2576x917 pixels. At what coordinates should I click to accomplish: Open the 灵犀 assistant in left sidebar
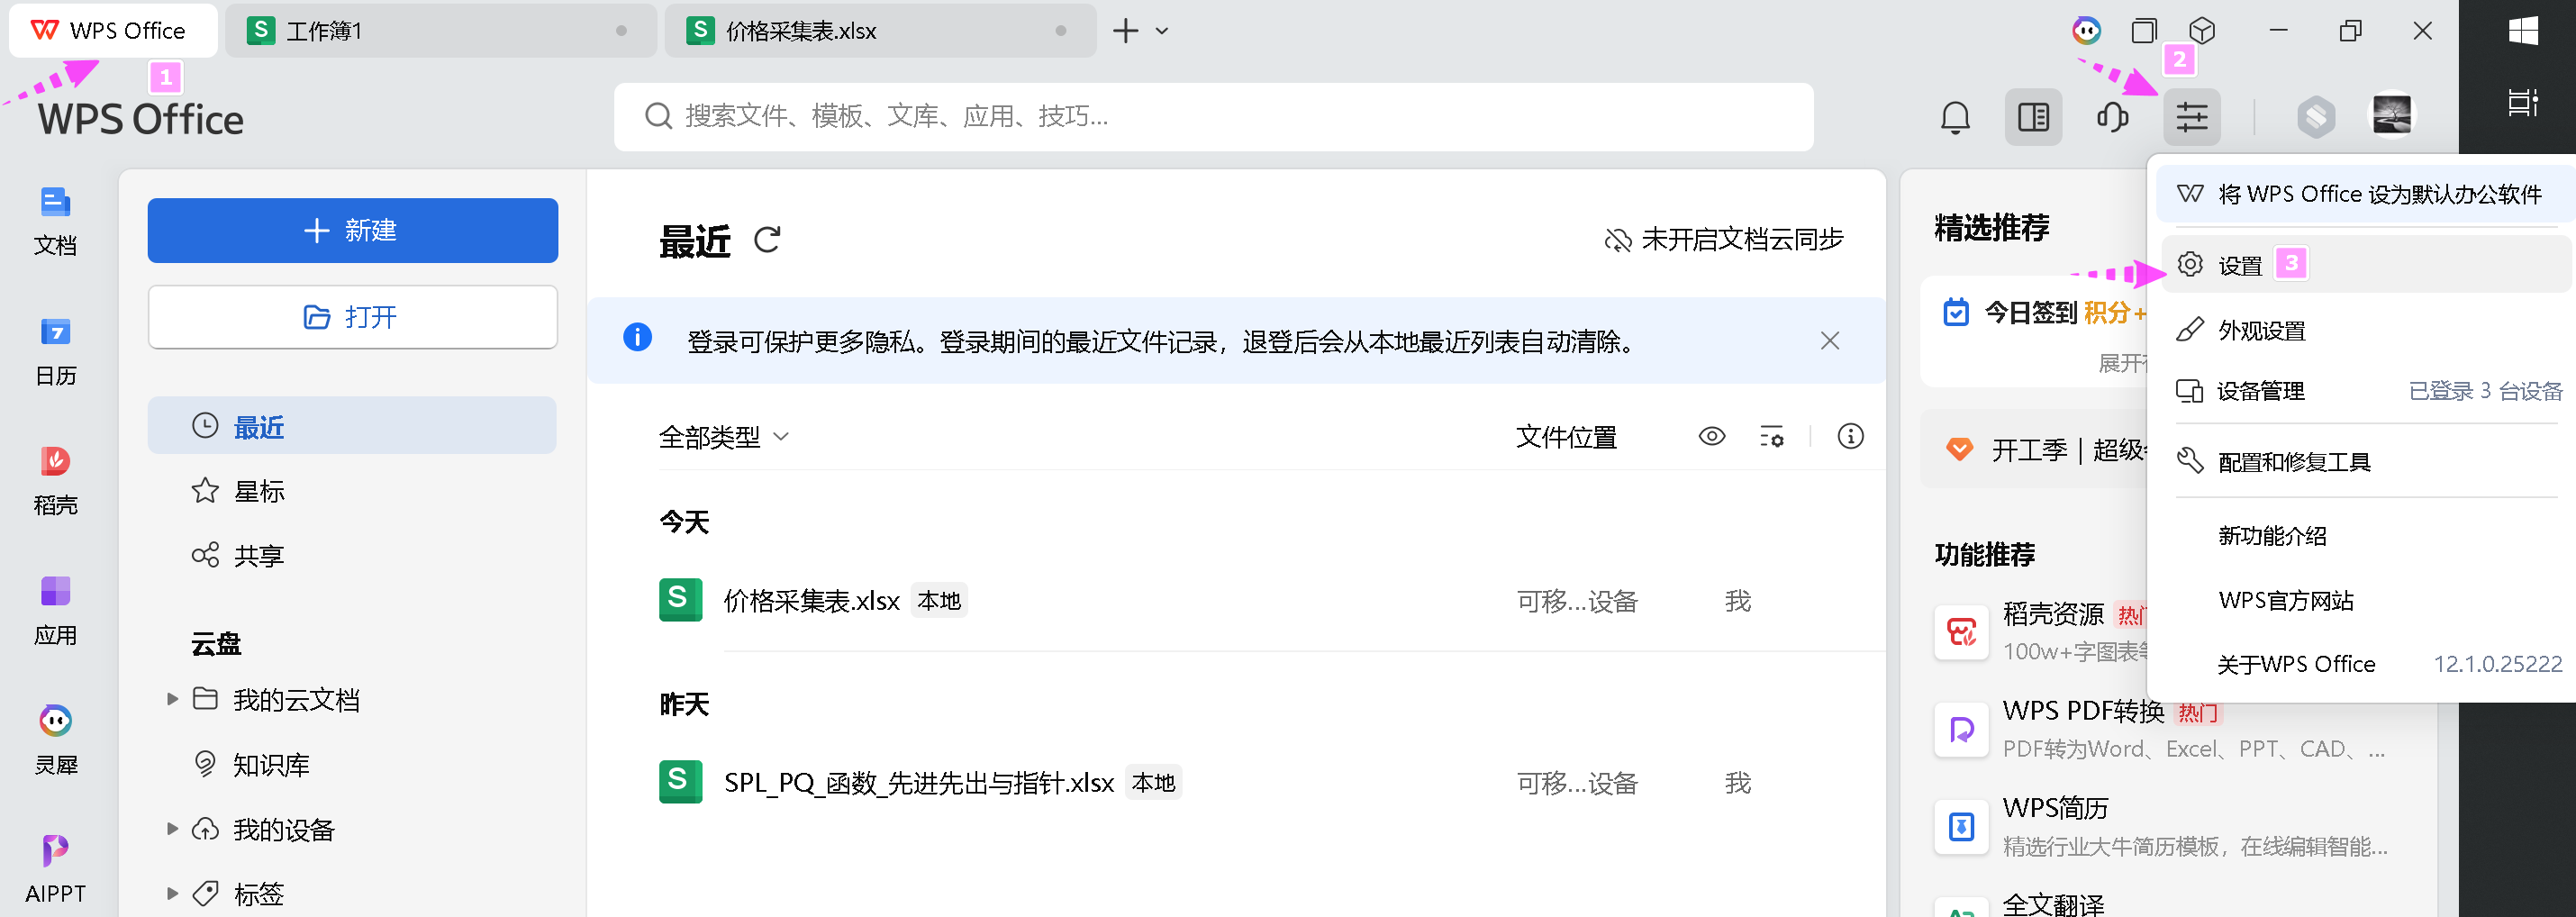(x=55, y=741)
